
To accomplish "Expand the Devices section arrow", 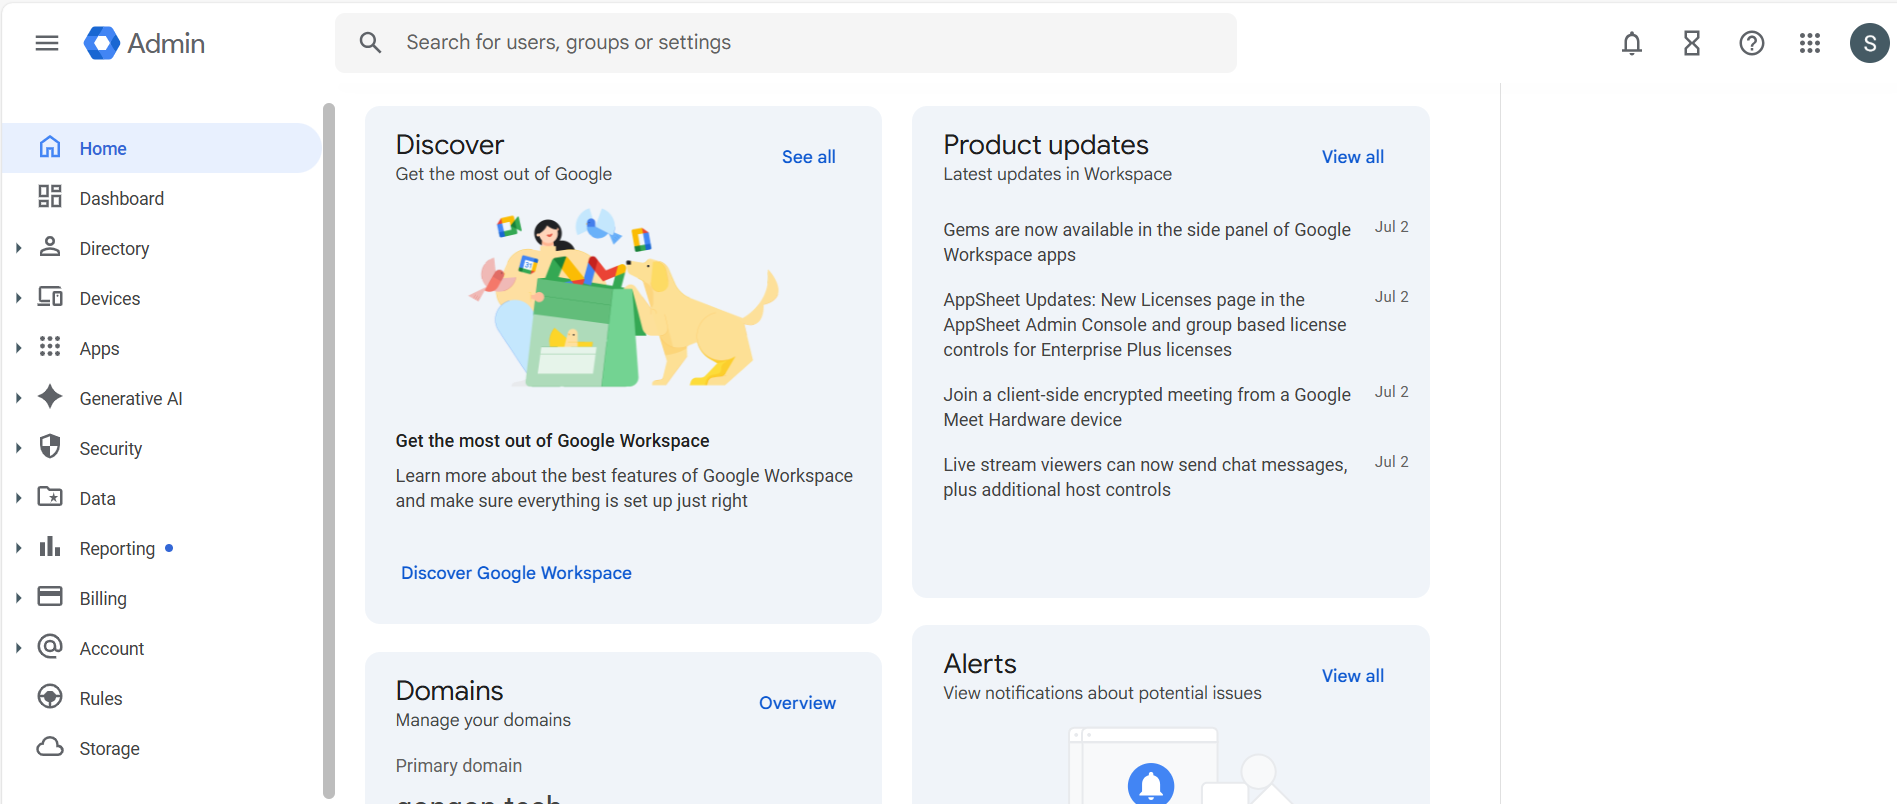I will pyautogui.click(x=18, y=298).
